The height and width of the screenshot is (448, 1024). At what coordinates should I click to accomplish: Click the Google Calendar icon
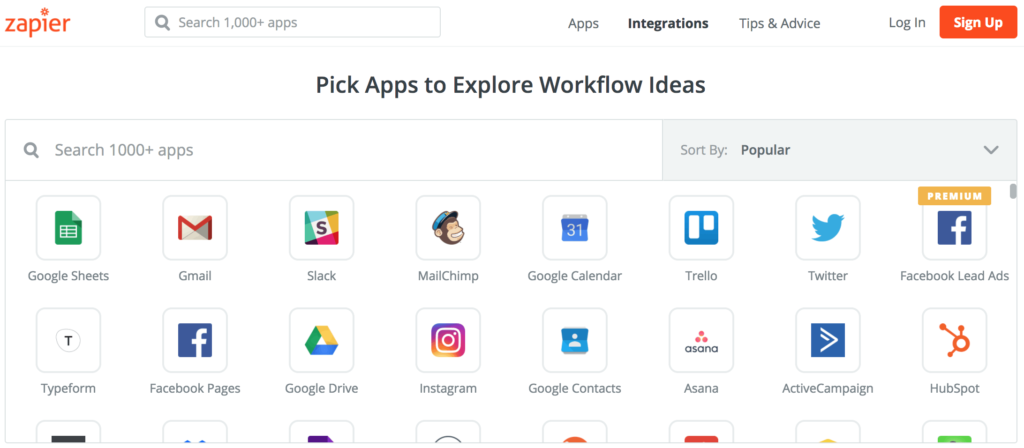(x=575, y=228)
